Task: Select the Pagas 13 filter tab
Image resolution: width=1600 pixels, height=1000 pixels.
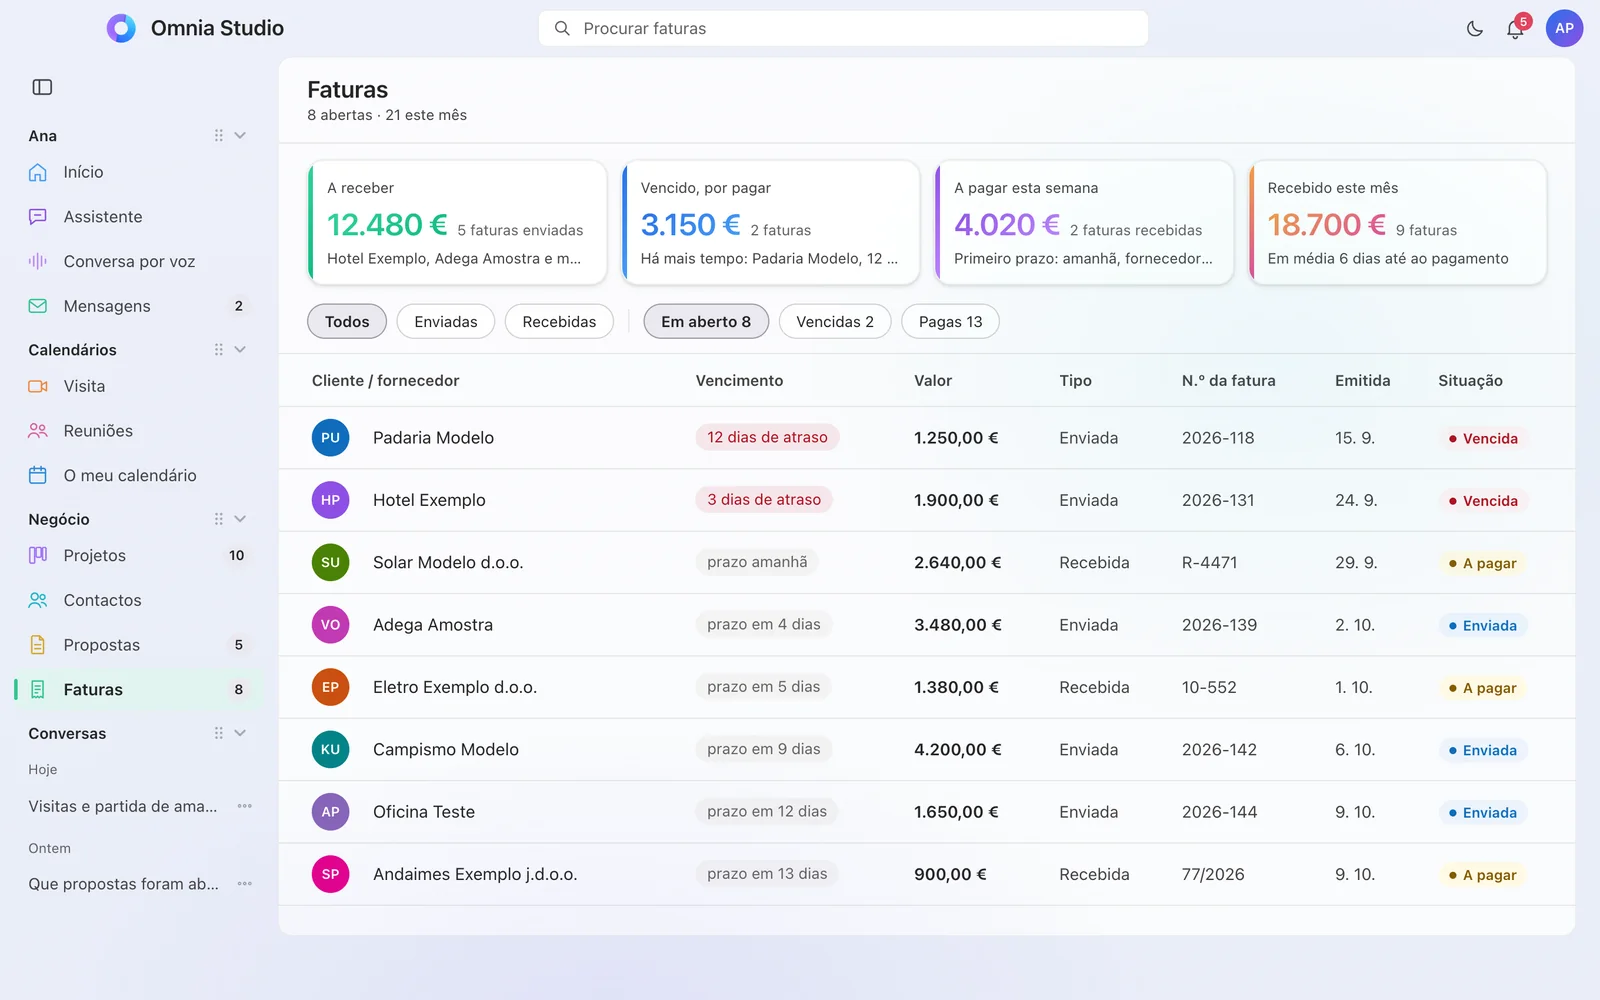Action: tap(951, 321)
